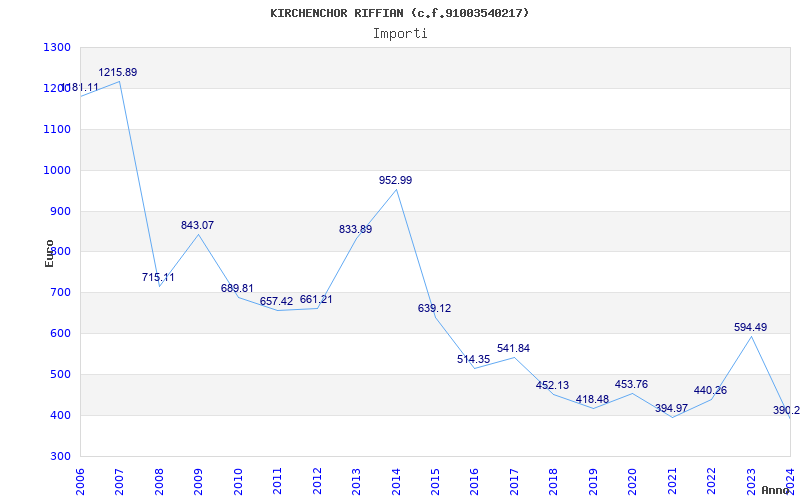Click the 453.76 value label
The width and height of the screenshot is (800, 500).
point(632,385)
